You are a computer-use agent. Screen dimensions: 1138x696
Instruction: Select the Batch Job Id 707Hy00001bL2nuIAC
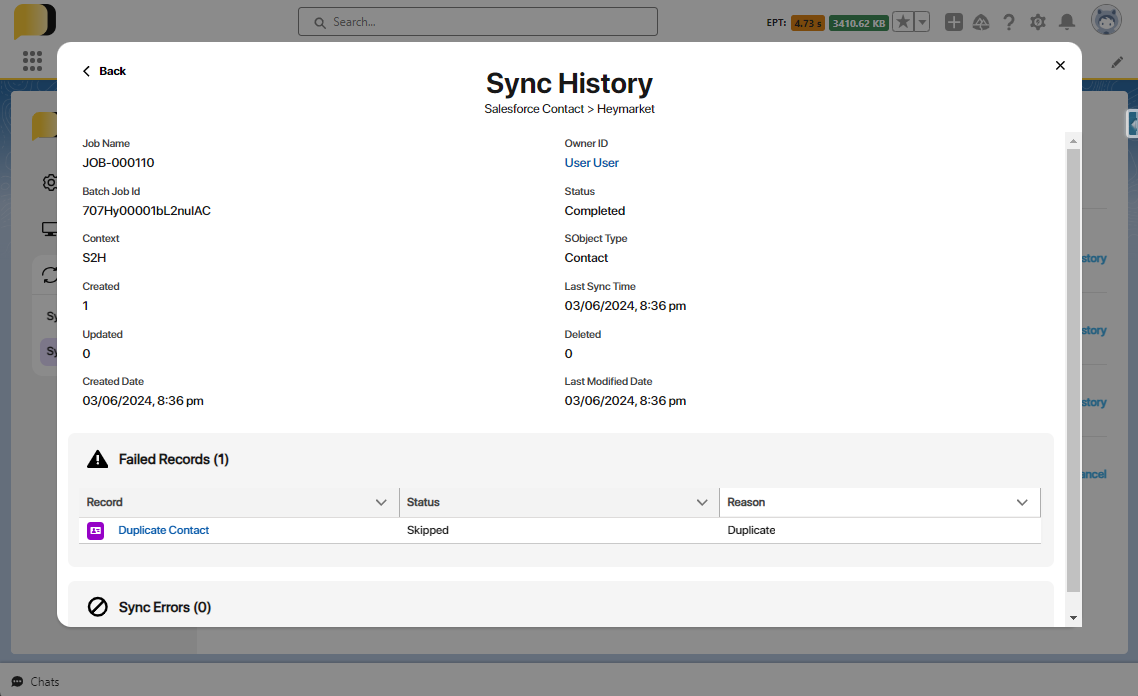pos(147,211)
